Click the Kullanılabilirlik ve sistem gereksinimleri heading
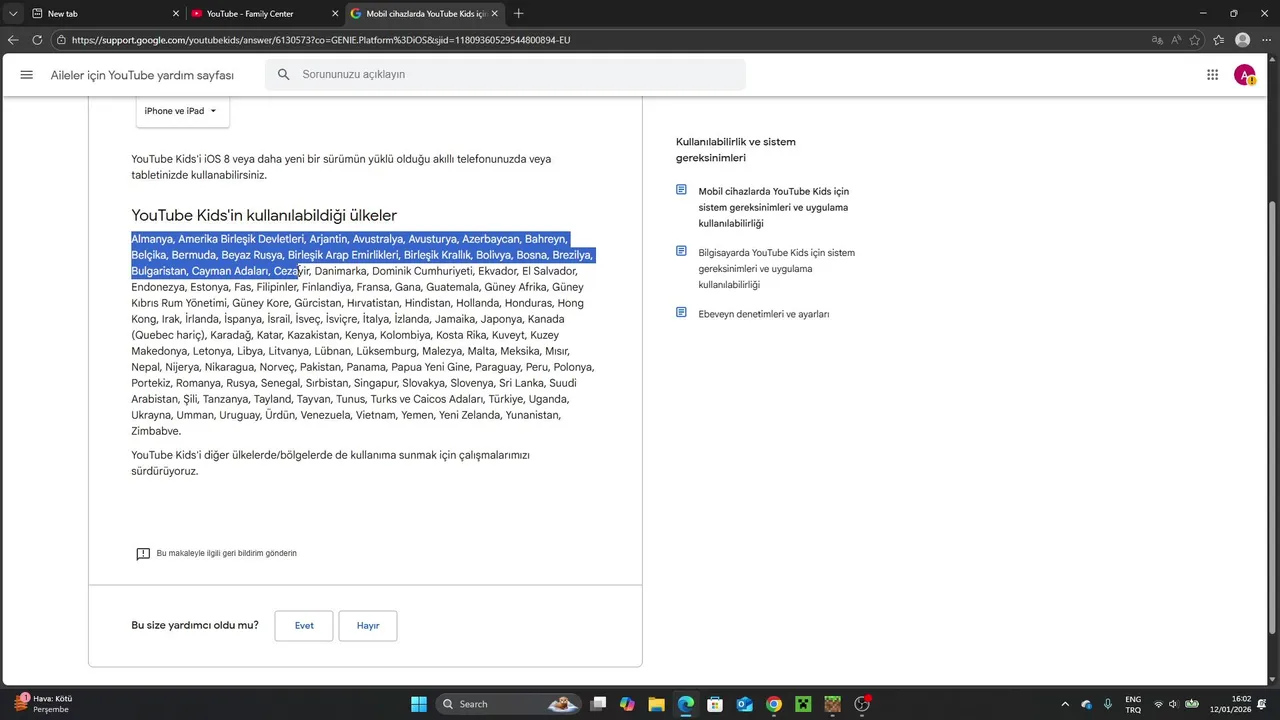 coord(736,150)
